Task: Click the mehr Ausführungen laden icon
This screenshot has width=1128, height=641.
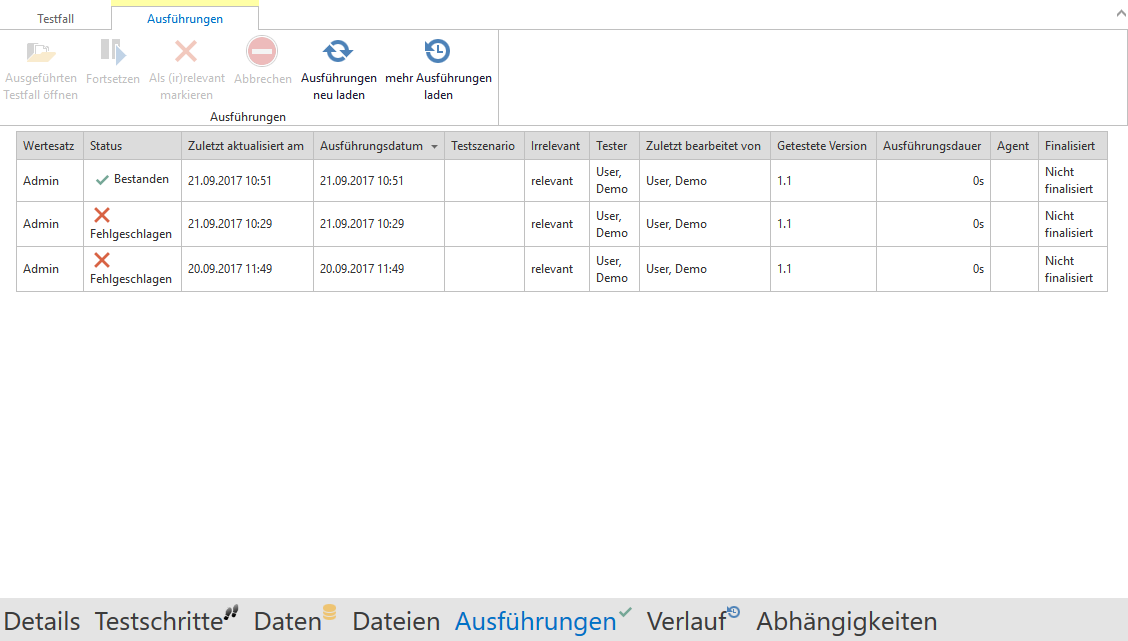Action: point(437,52)
